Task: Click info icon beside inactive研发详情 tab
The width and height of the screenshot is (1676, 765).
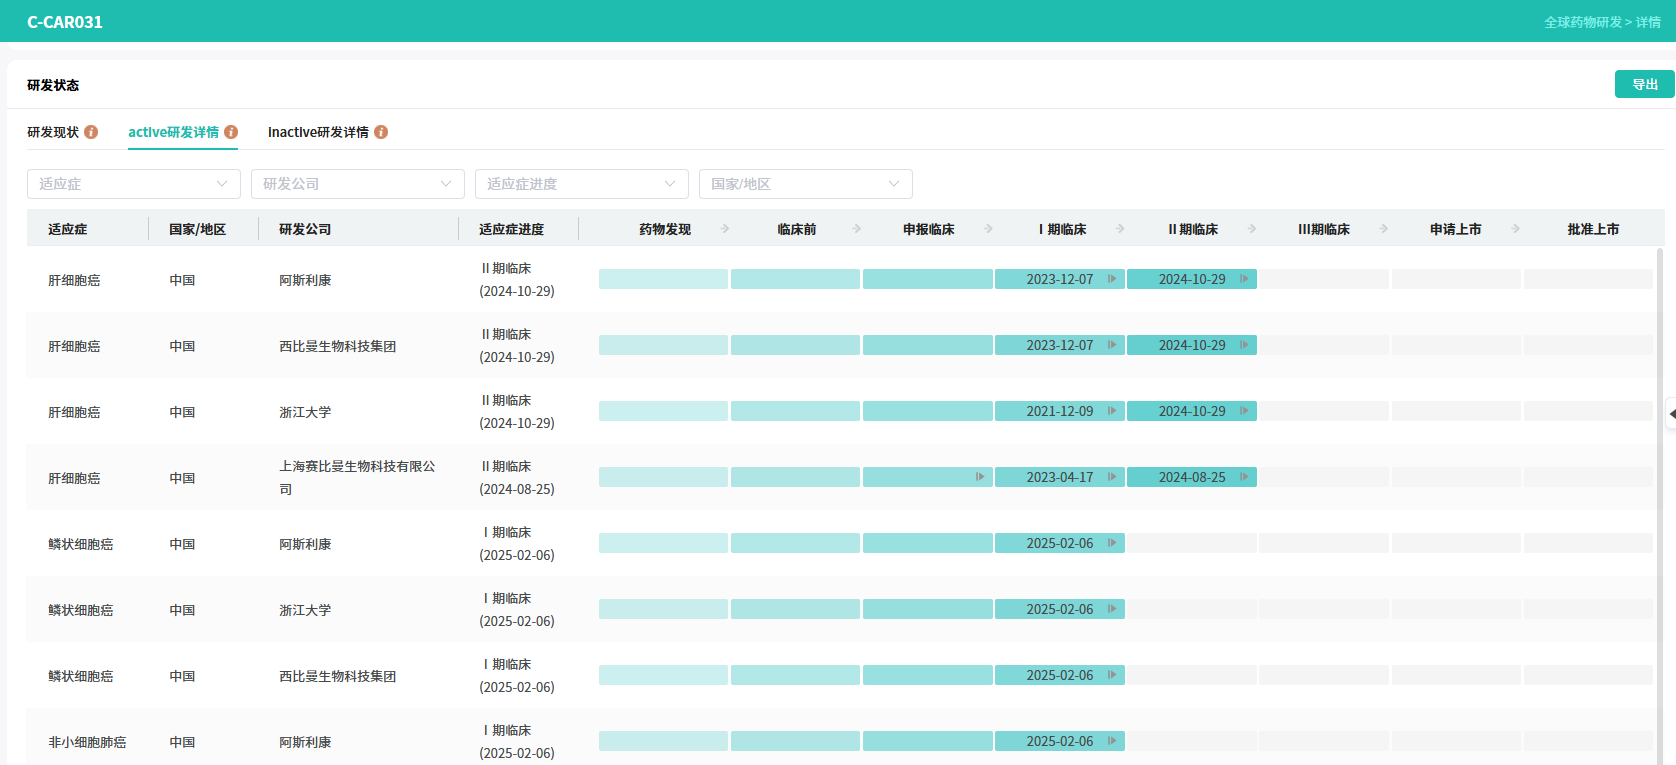Action: (381, 132)
